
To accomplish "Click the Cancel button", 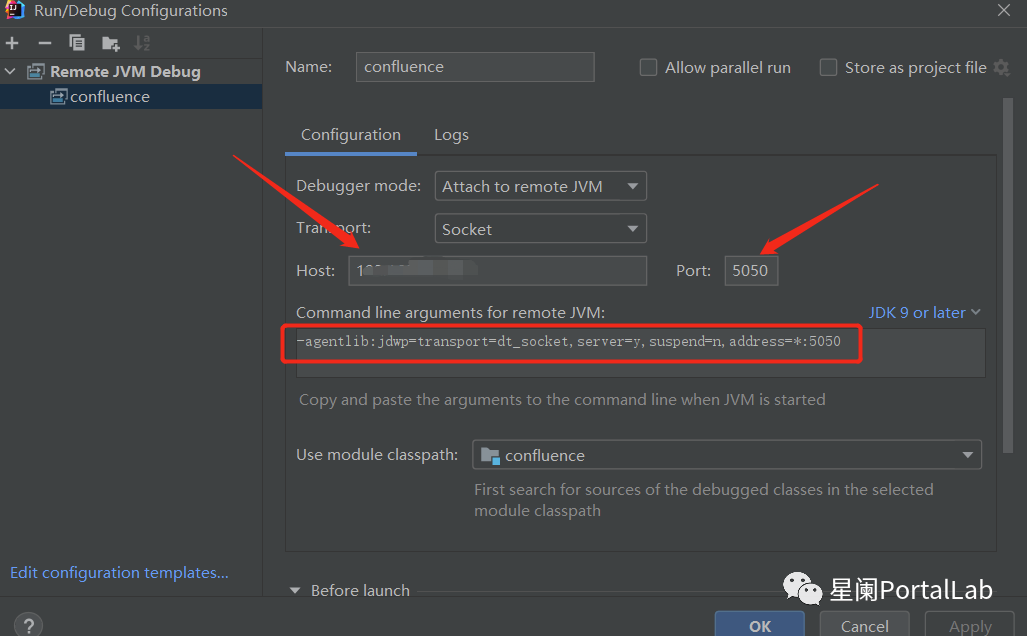I will (x=865, y=625).
